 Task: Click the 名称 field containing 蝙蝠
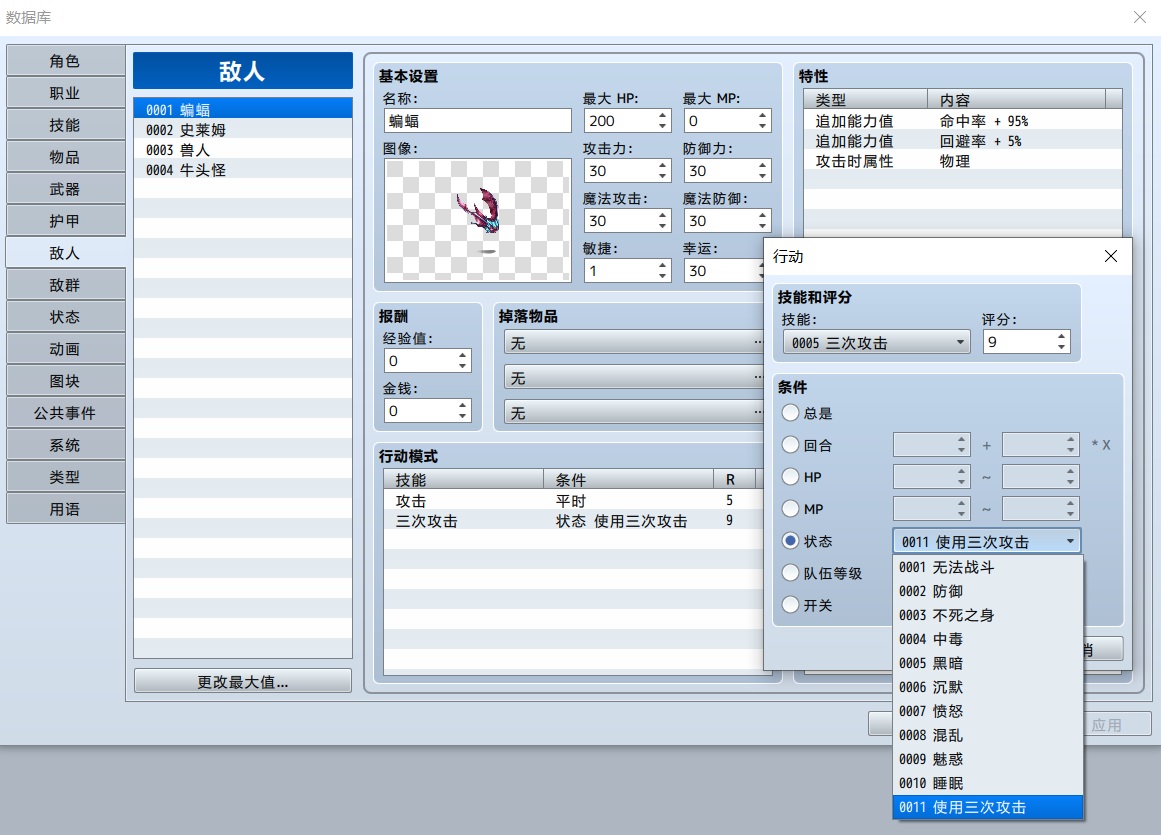478,121
